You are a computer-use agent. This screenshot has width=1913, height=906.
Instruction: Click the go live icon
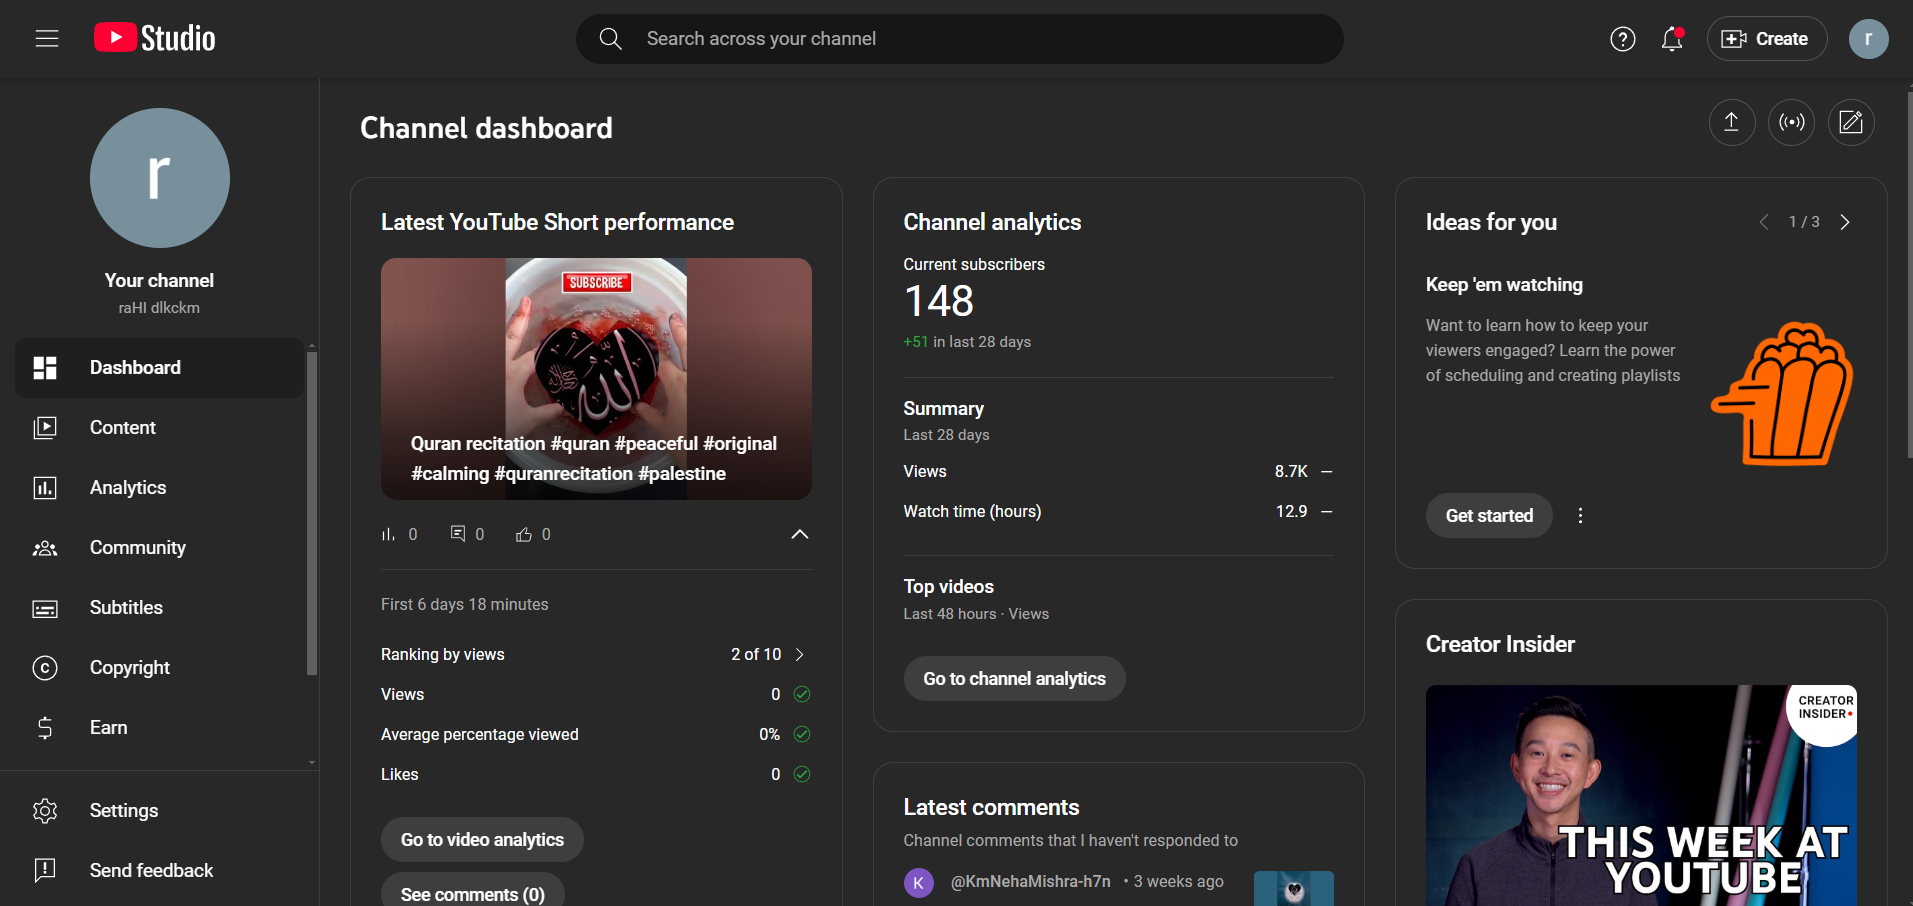tap(1791, 122)
